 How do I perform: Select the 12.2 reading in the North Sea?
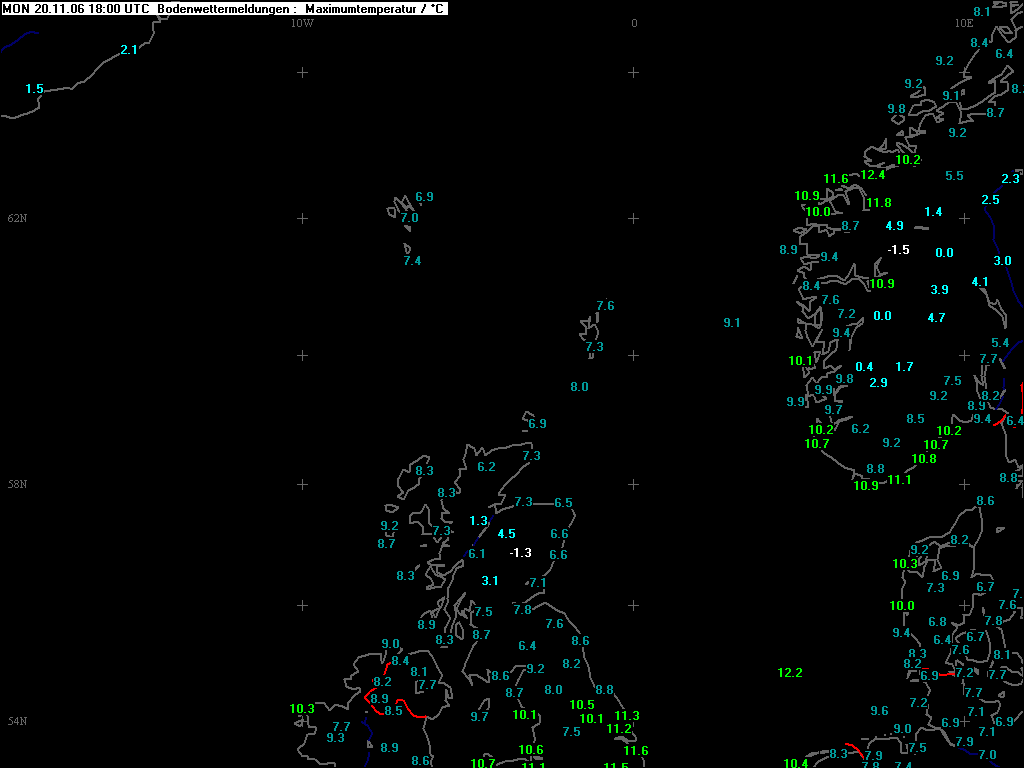pyautogui.click(x=790, y=673)
